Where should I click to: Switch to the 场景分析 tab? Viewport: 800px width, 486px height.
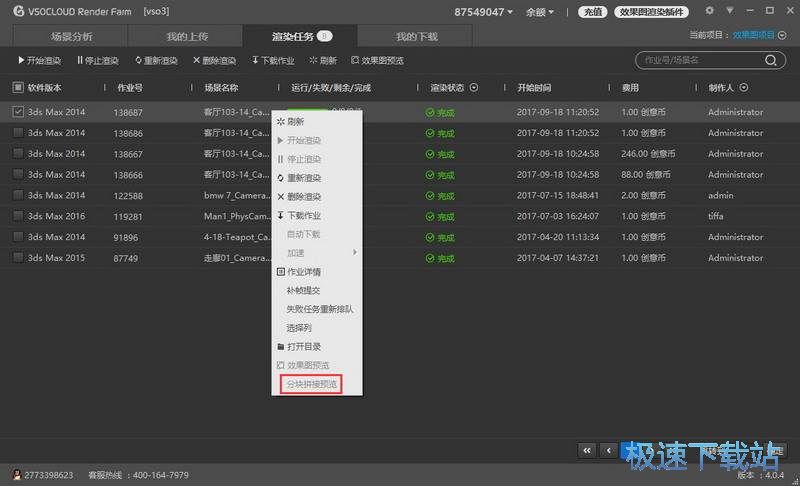tap(70, 36)
